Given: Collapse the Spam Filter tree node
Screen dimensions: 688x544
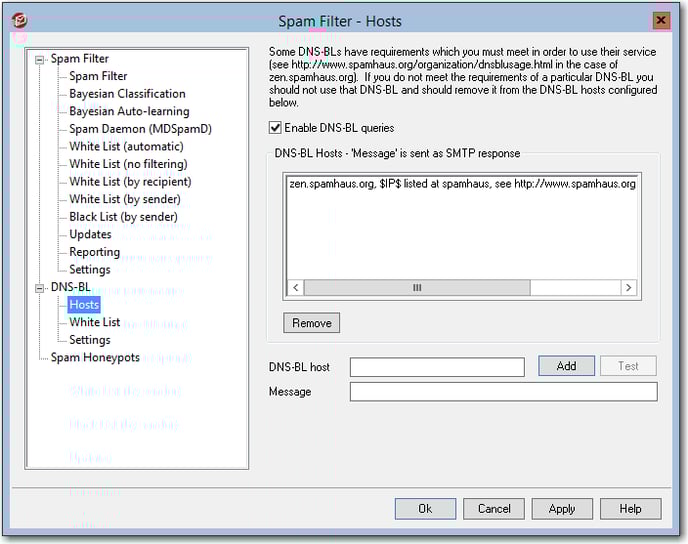Looking at the screenshot, I should [x=39, y=59].
